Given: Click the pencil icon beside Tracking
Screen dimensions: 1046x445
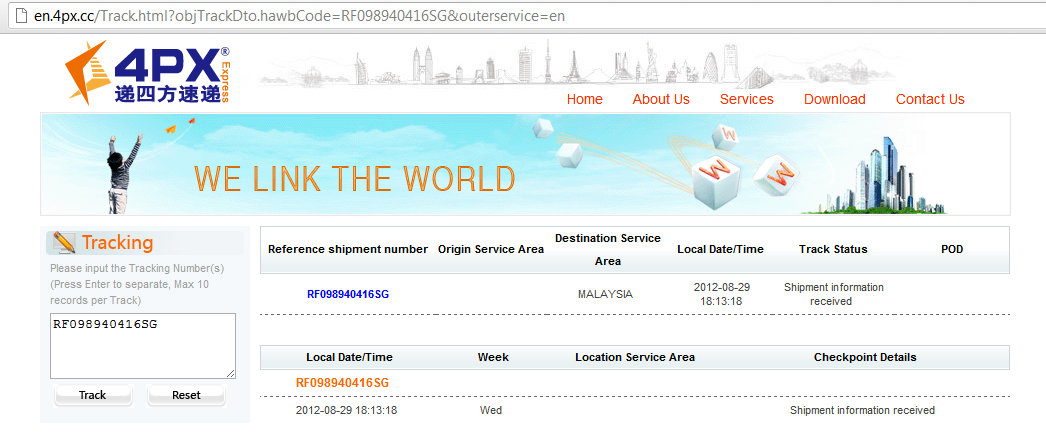Looking at the screenshot, I should pyautogui.click(x=64, y=242).
